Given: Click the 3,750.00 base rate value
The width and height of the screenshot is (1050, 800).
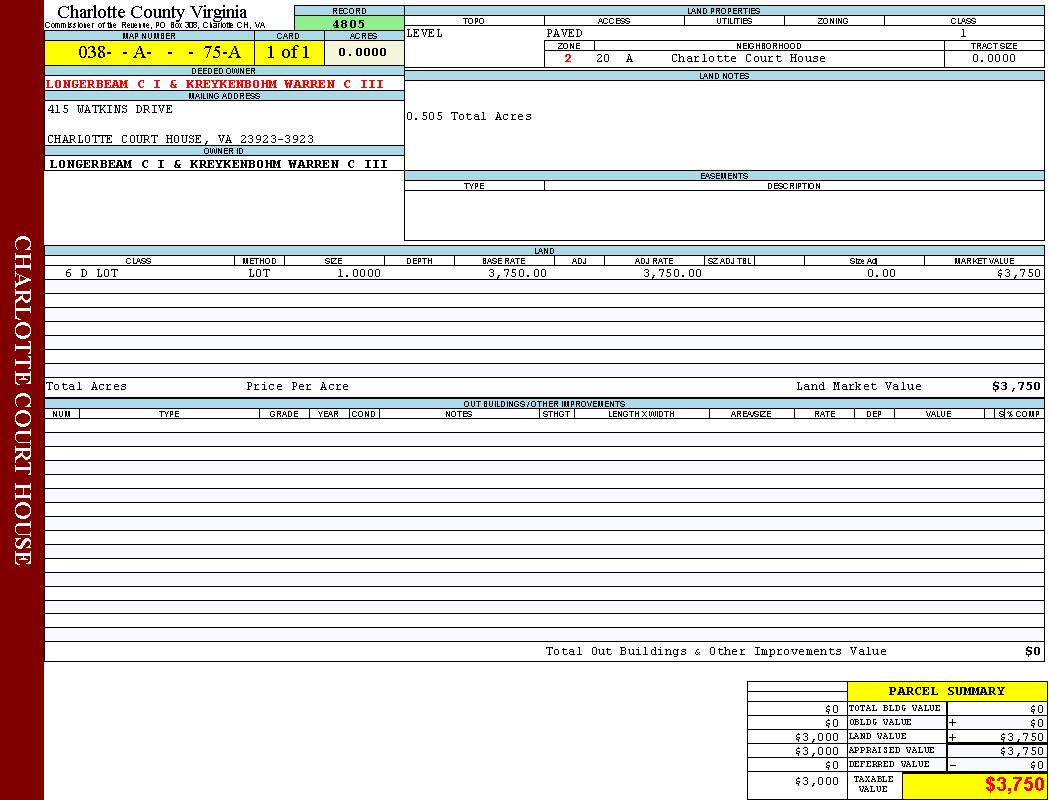Looking at the screenshot, I should [517, 273].
